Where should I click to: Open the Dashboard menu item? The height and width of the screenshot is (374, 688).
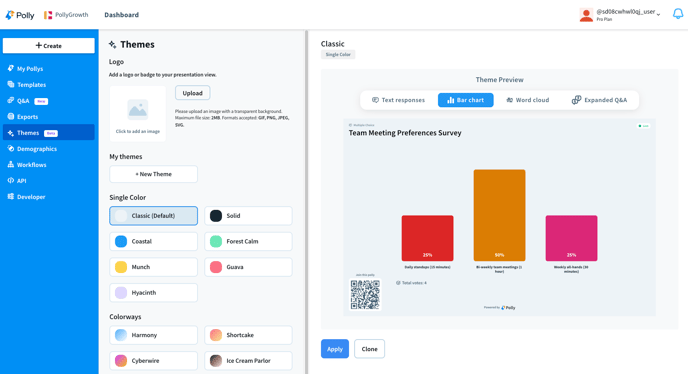pos(122,15)
